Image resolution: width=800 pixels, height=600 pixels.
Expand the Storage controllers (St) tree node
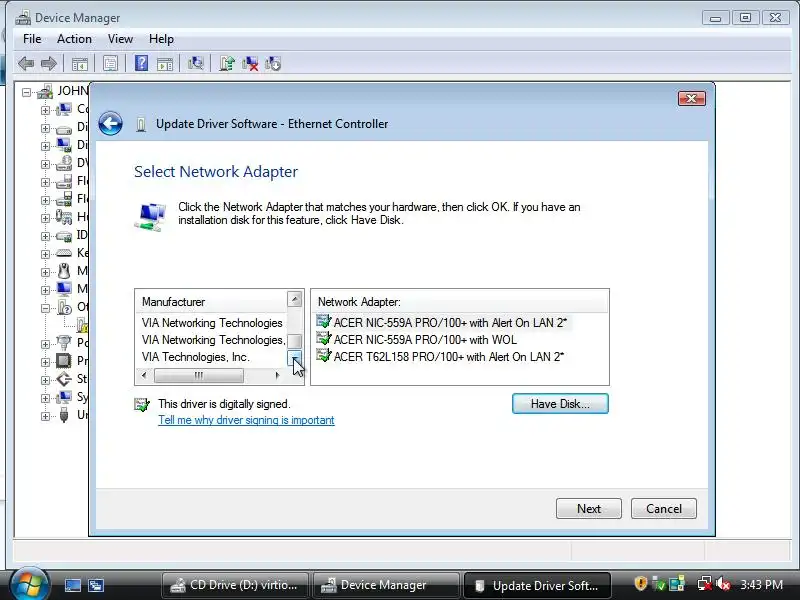click(45, 380)
